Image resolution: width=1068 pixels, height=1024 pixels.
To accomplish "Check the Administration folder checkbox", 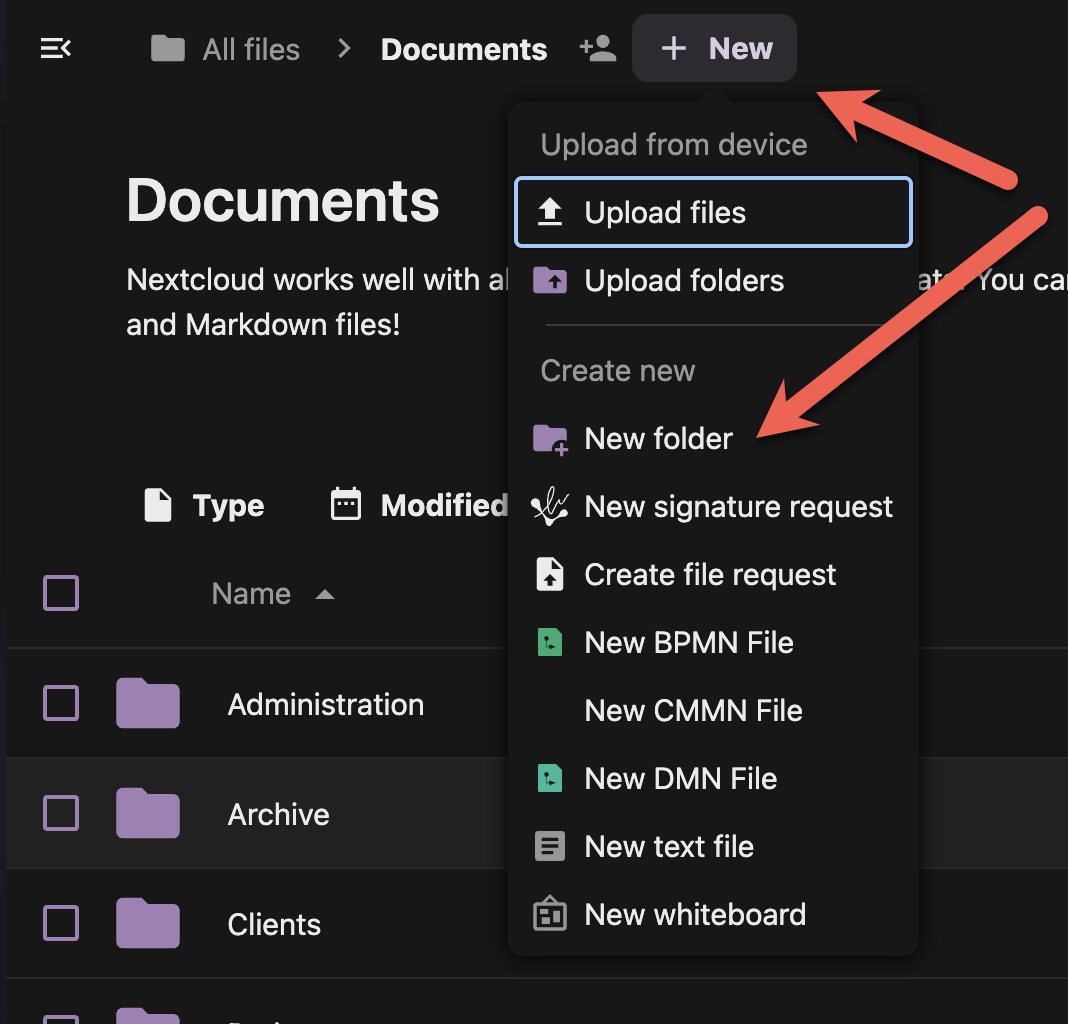I will tap(61, 703).
